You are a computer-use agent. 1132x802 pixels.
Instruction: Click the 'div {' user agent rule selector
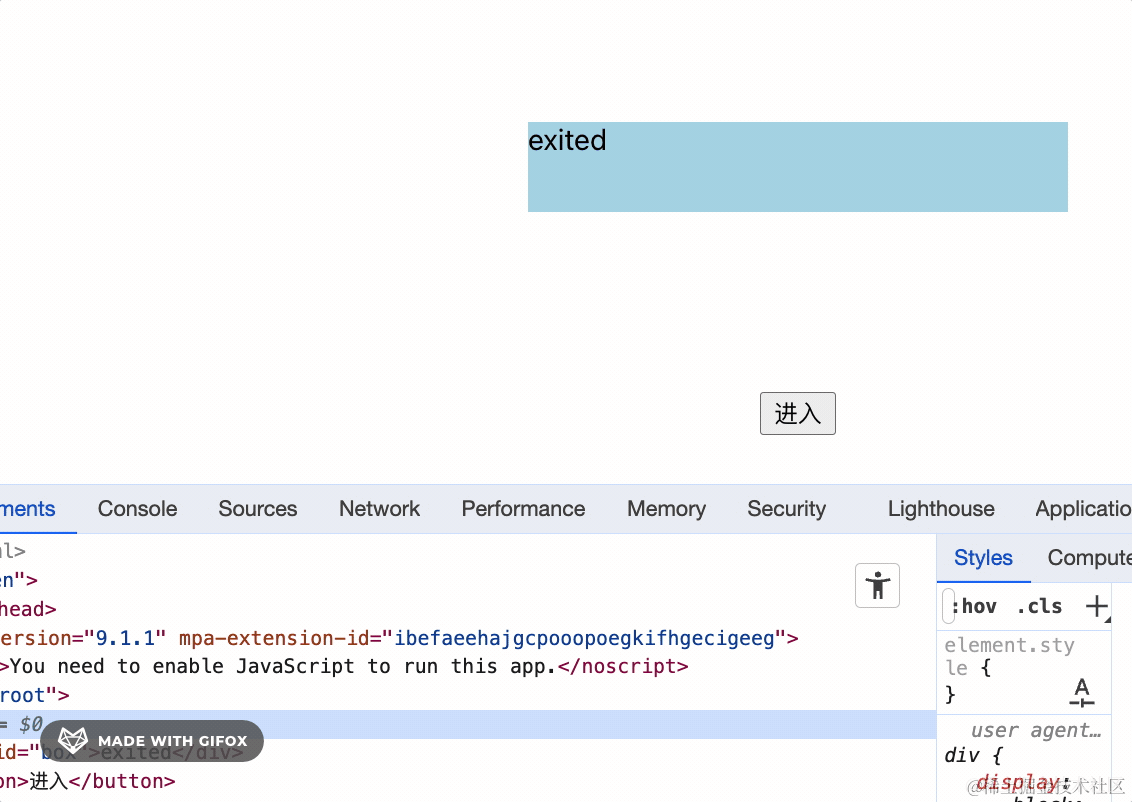[x=973, y=756]
